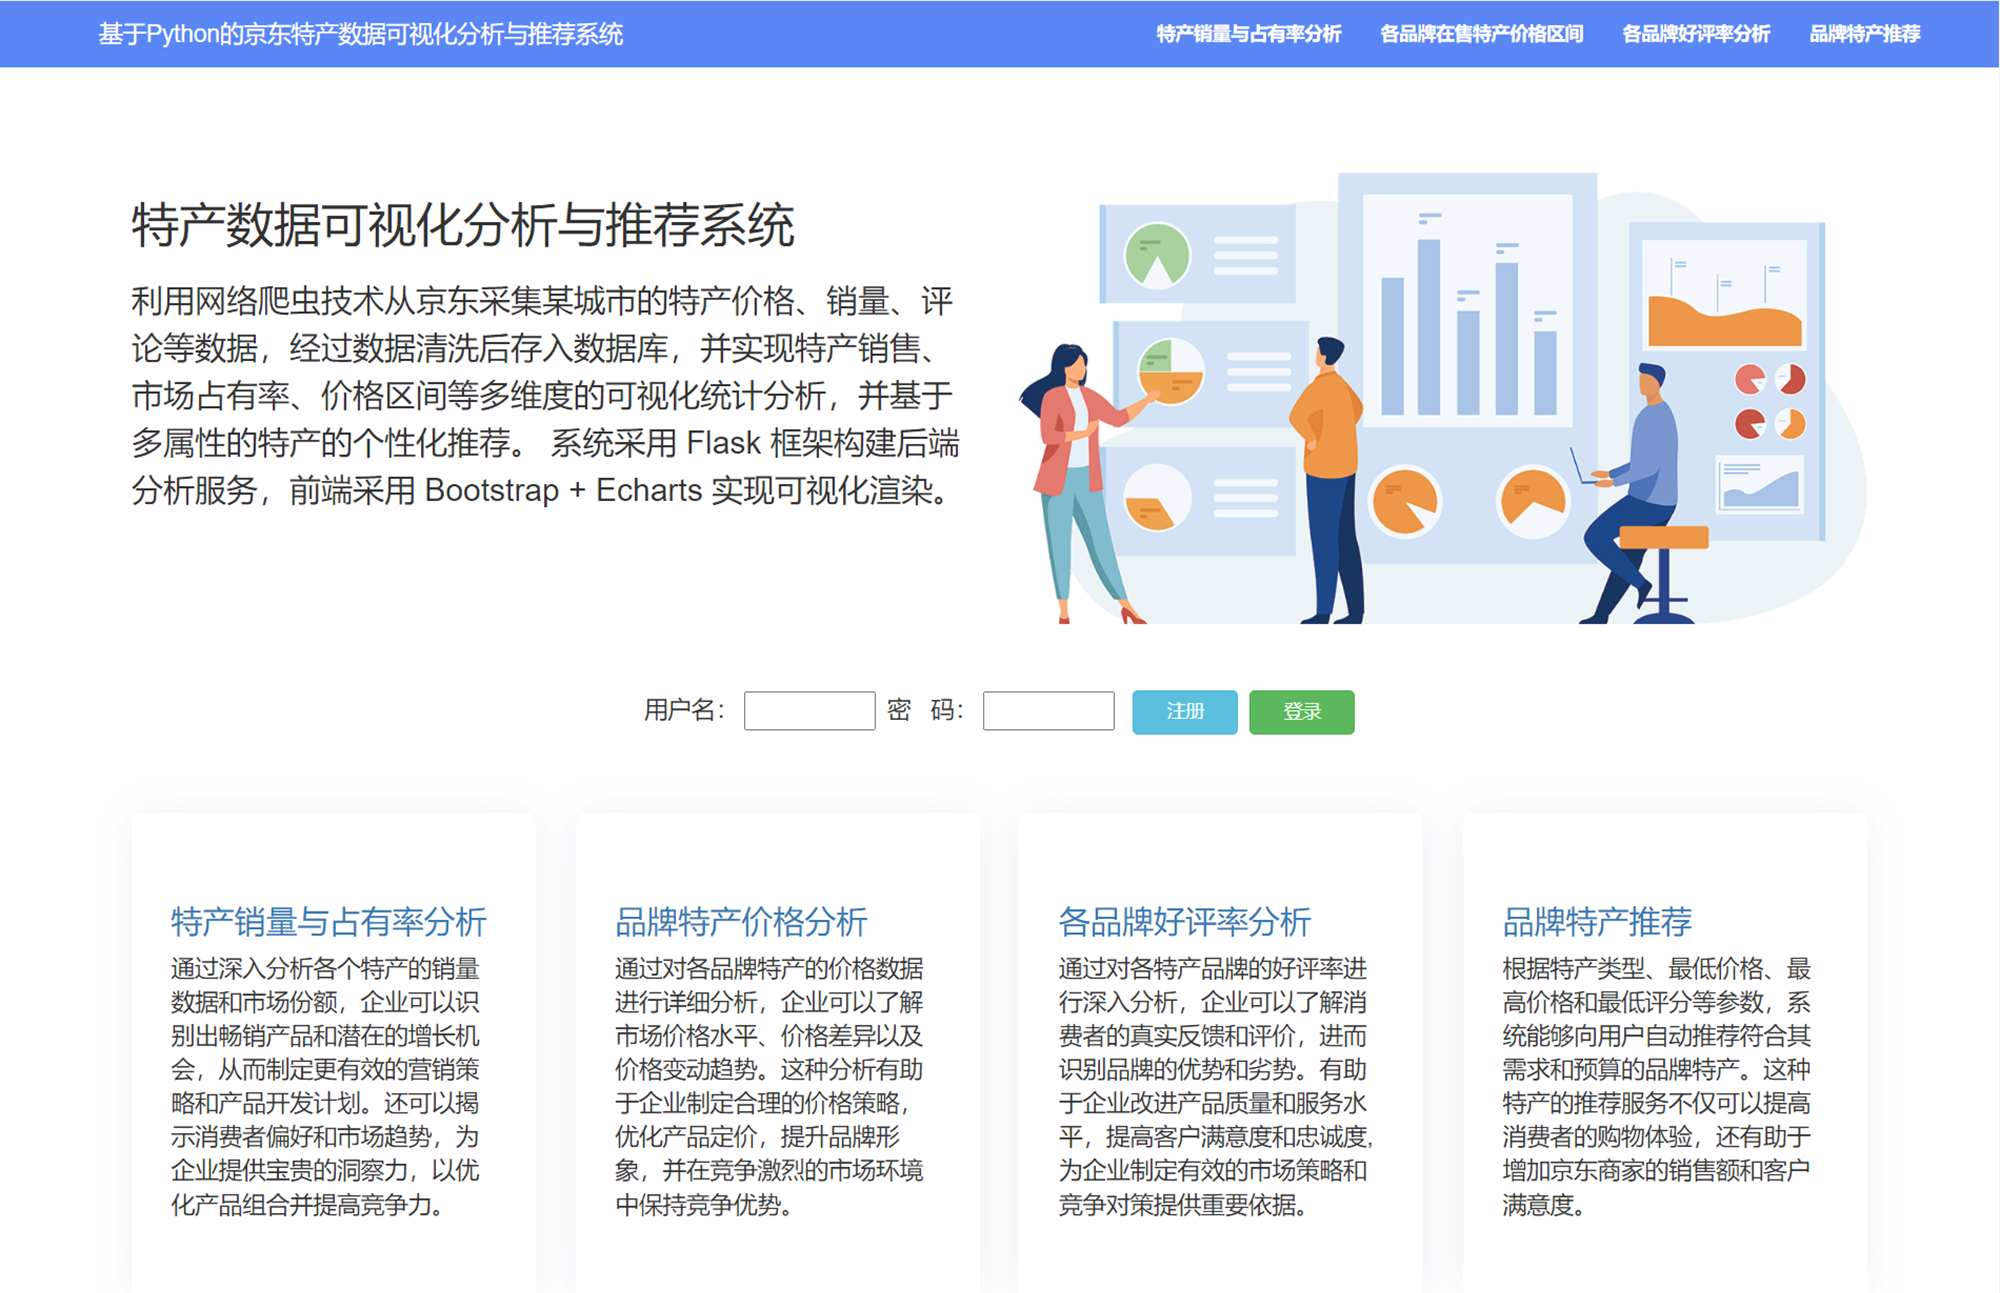
Task: Click the green pie chart in the illustration
Action: click(1157, 255)
